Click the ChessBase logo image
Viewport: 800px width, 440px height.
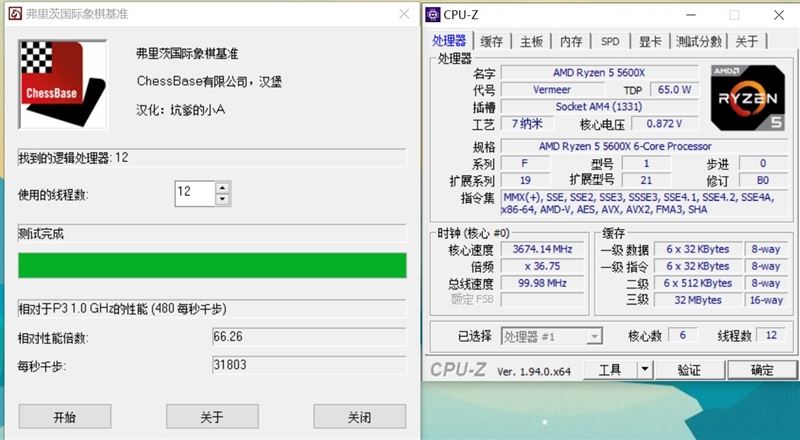63,84
